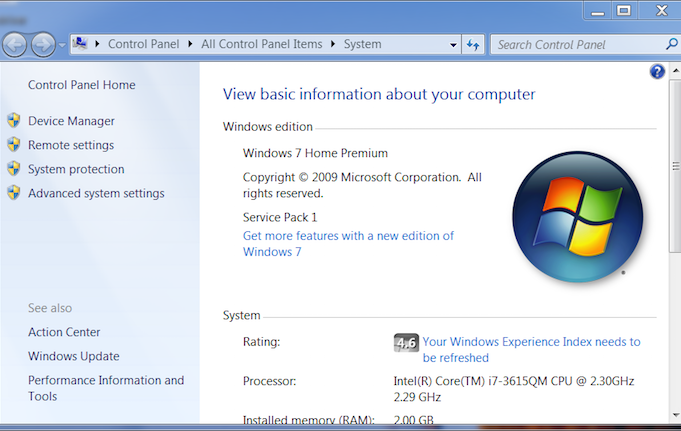The width and height of the screenshot is (681, 431).
Task: Click the Forward navigation arrow
Action: point(43,44)
